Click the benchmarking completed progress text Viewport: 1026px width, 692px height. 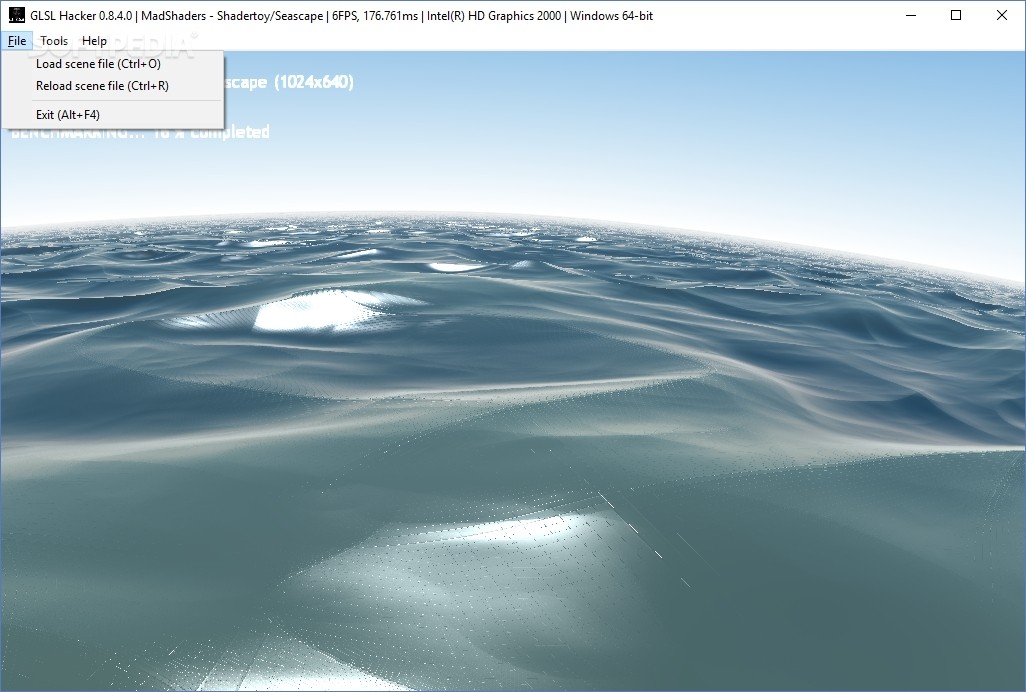click(140, 132)
